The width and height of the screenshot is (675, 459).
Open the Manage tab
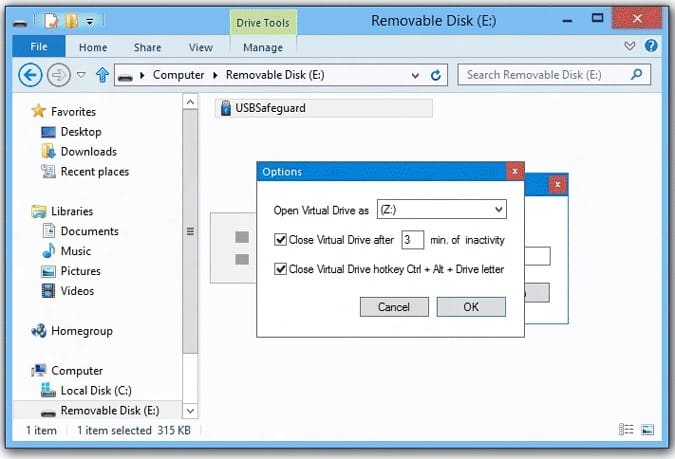tap(263, 47)
